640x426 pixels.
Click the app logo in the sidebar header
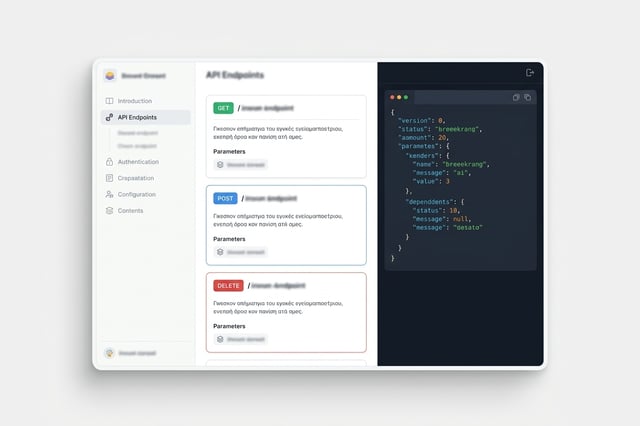pos(110,75)
